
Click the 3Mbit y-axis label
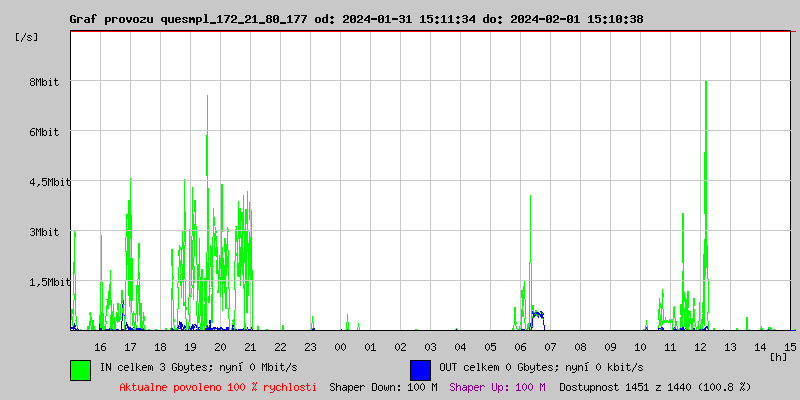[44, 232]
